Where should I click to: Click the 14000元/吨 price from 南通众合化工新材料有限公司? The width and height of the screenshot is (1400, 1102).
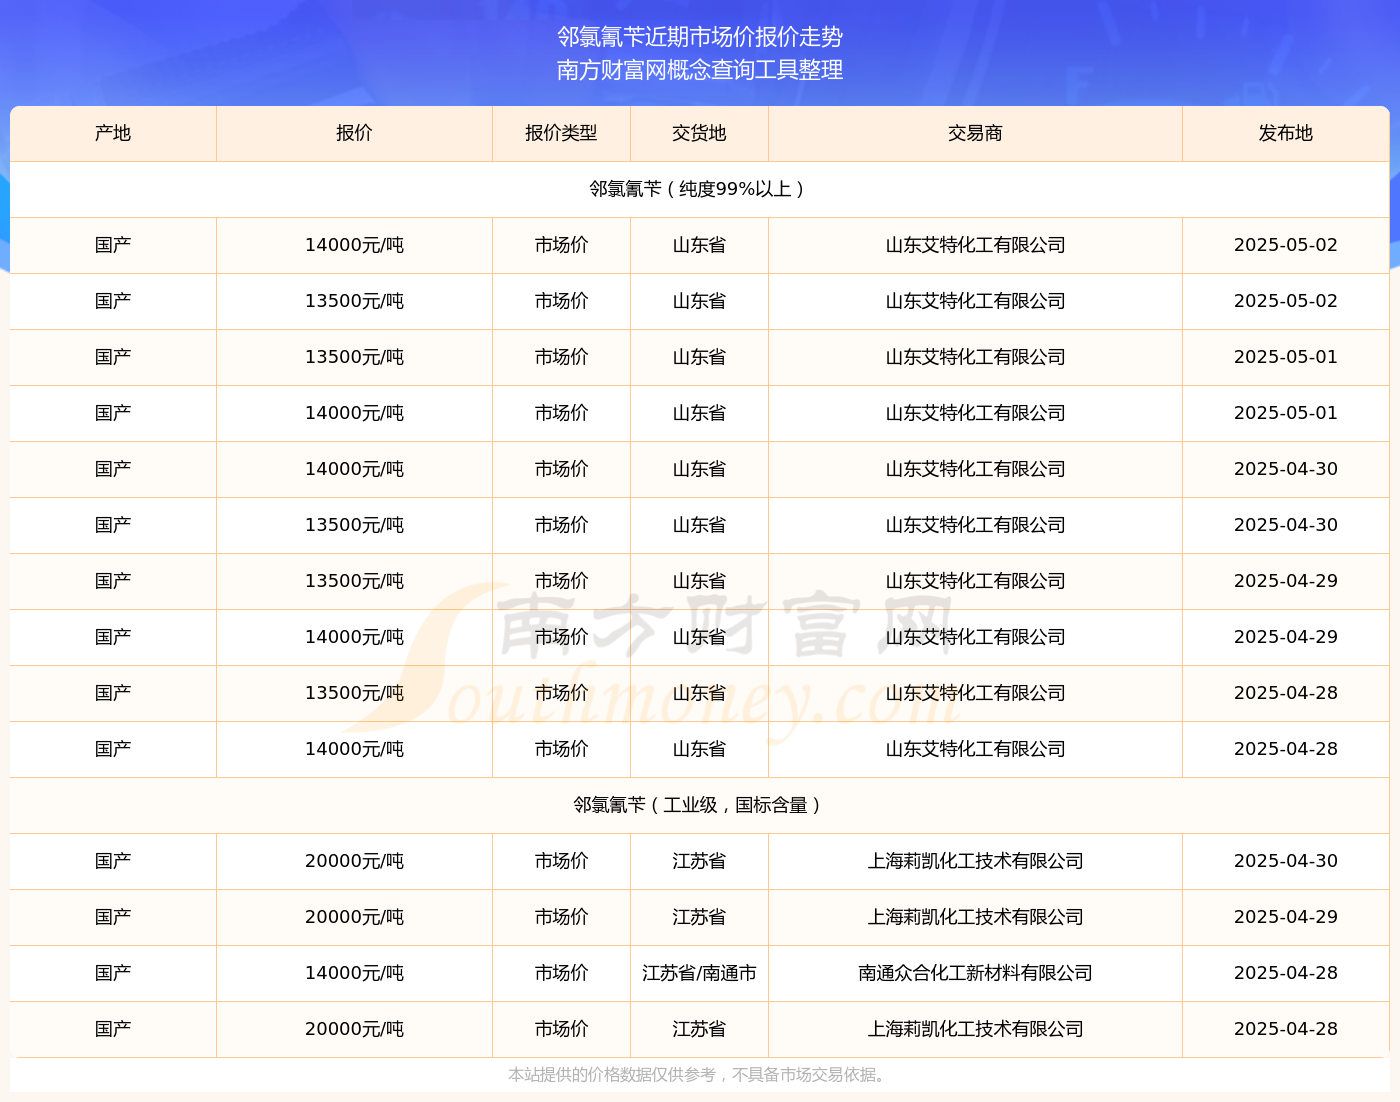354,973
